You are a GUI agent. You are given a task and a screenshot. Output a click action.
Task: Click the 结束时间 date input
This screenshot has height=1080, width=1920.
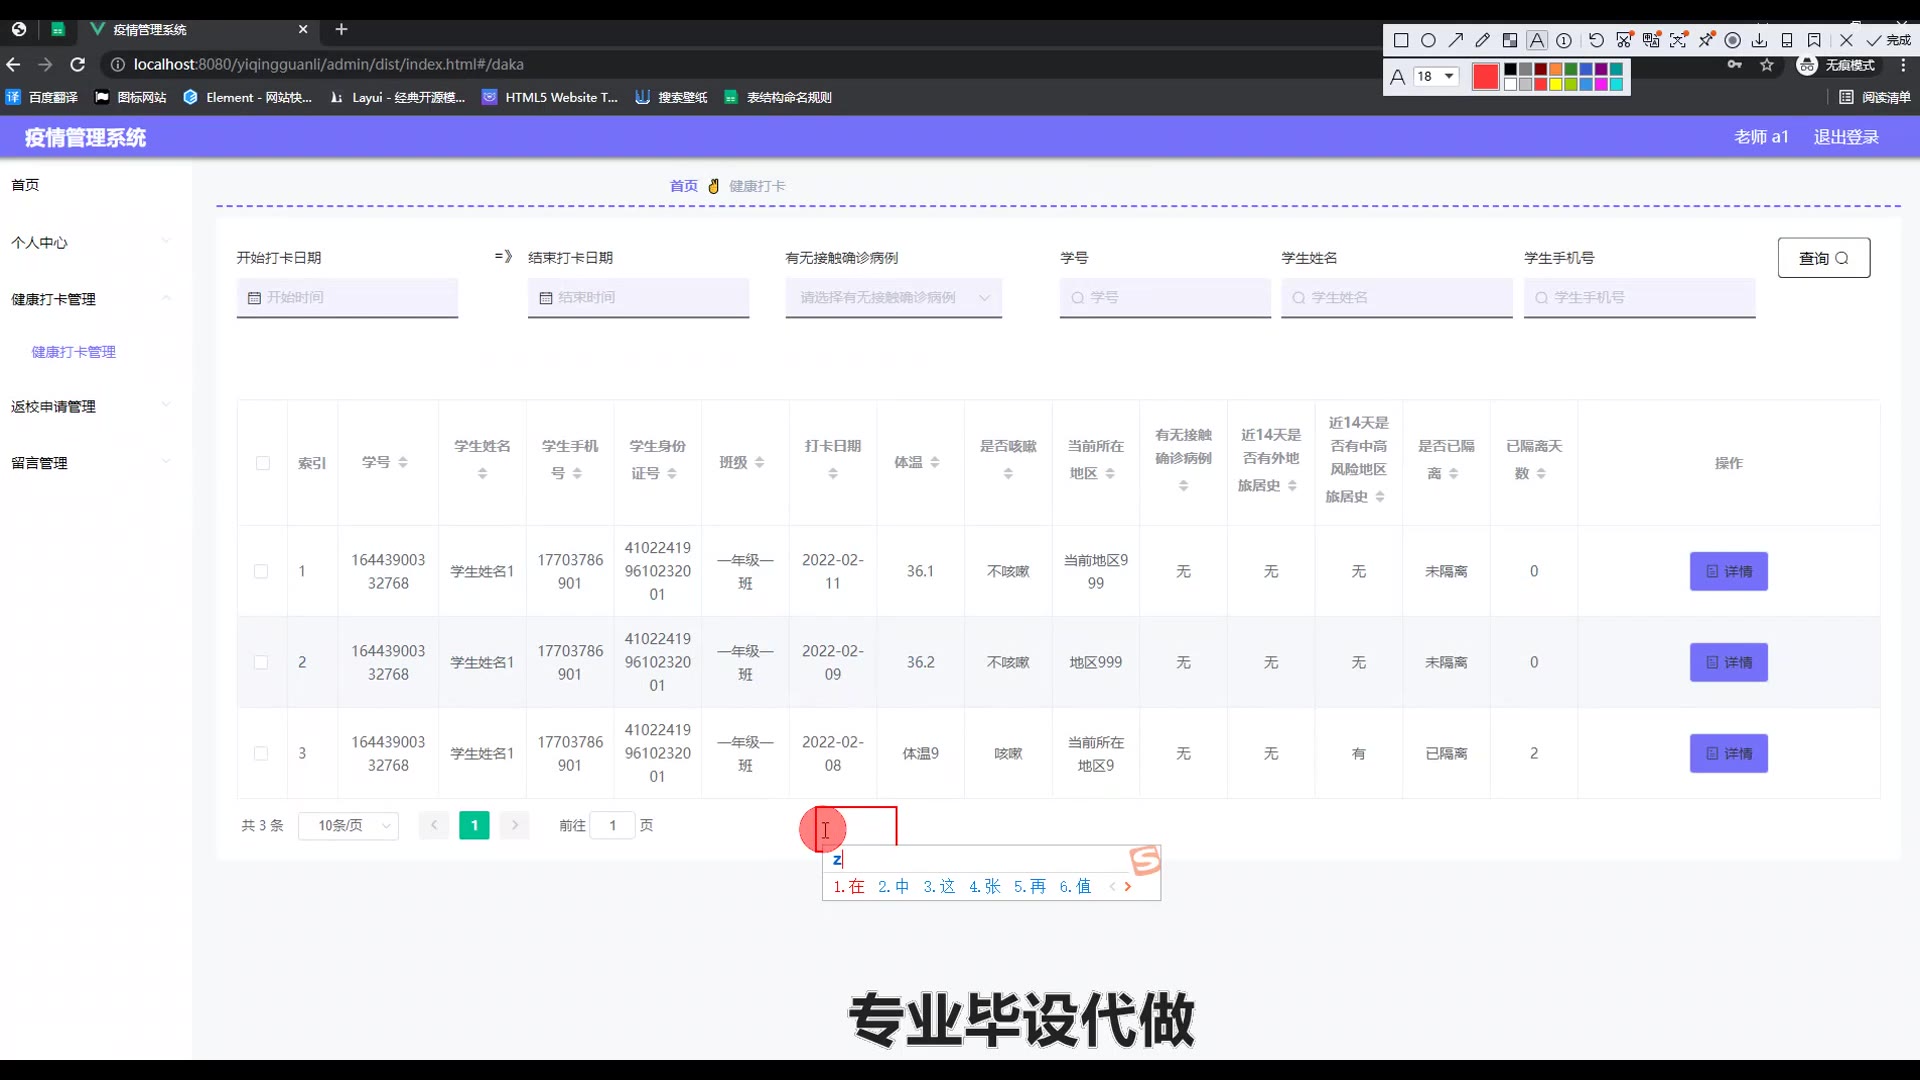[638, 298]
